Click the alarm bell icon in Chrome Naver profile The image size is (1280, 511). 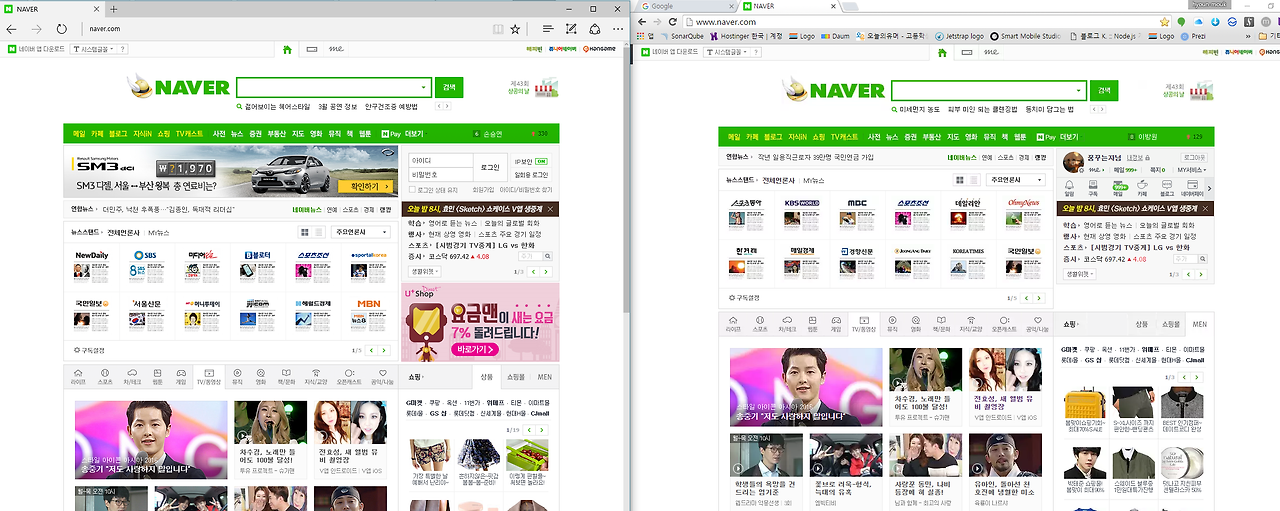point(1070,186)
